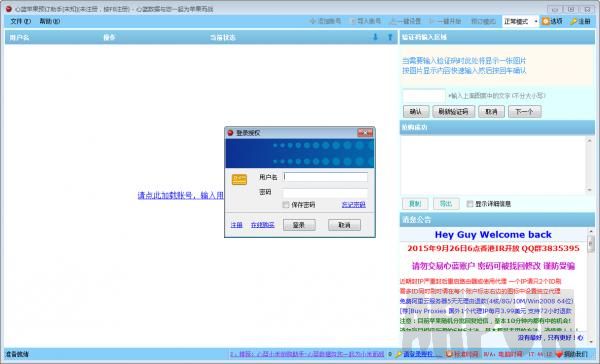
Task: Click the 导出 button under the log
Action: [x=446, y=204]
